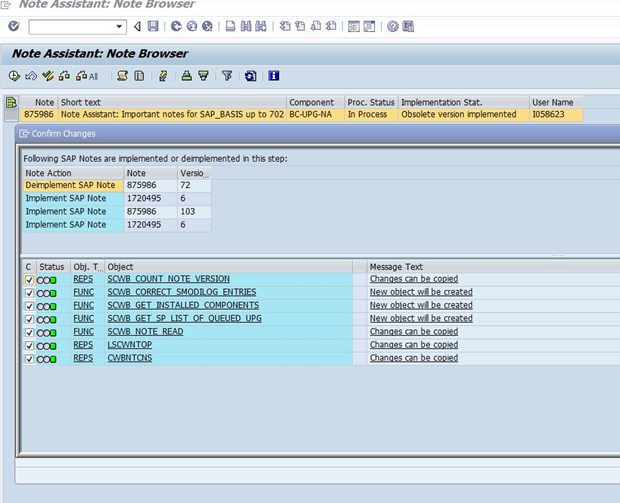The image size is (620, 503).
Task: Click REPS link in the LSCWNTOP row
Action: coord(83,345)
